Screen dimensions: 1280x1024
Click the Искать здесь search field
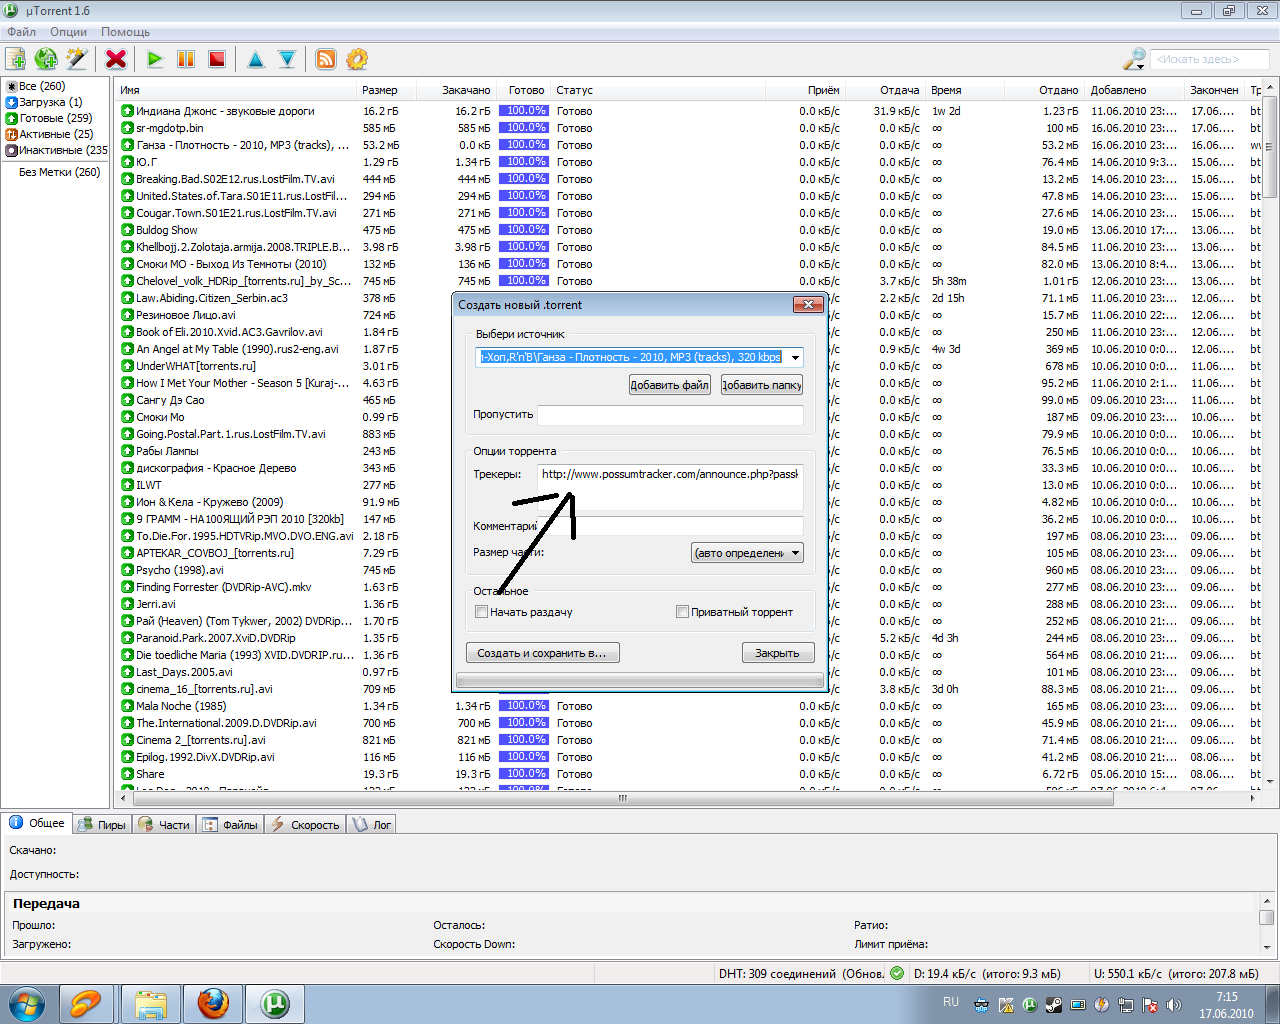(1209, 59)
